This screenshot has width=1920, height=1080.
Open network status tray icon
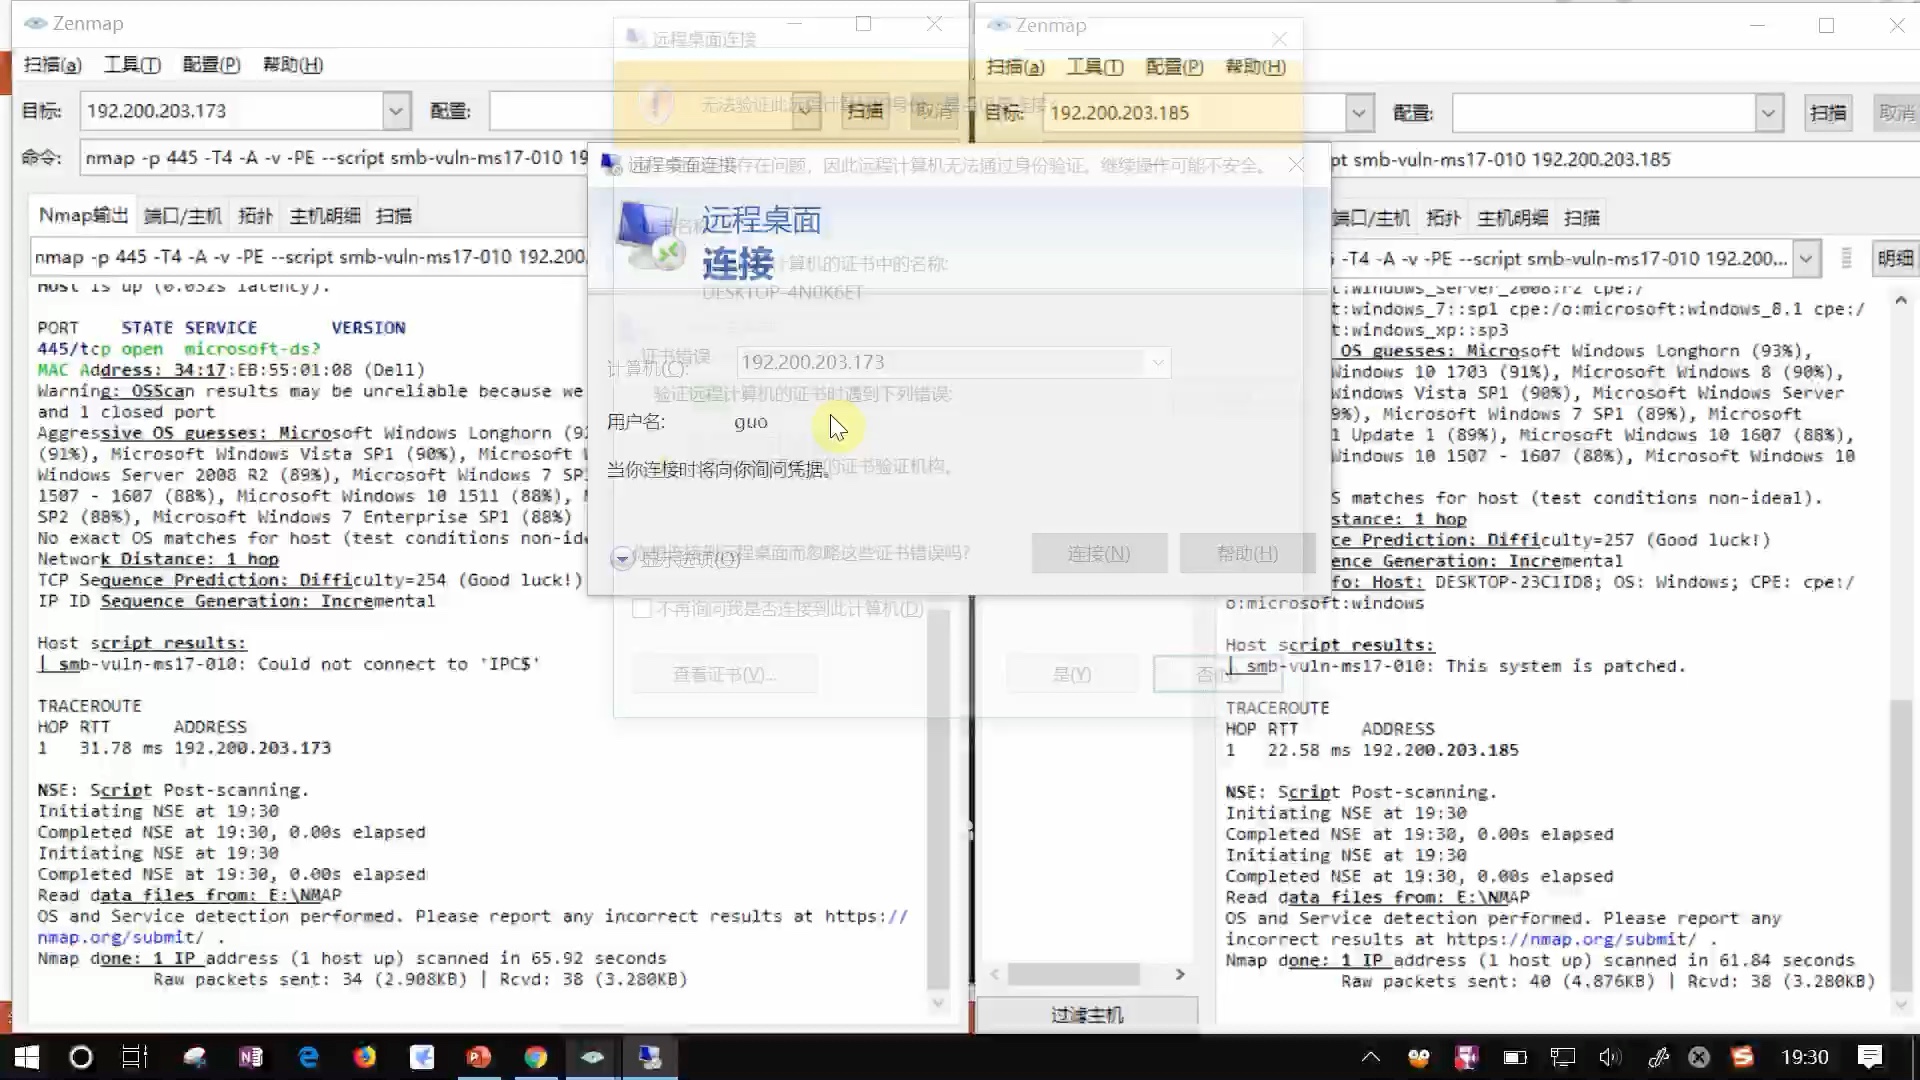[1563, 1057]
